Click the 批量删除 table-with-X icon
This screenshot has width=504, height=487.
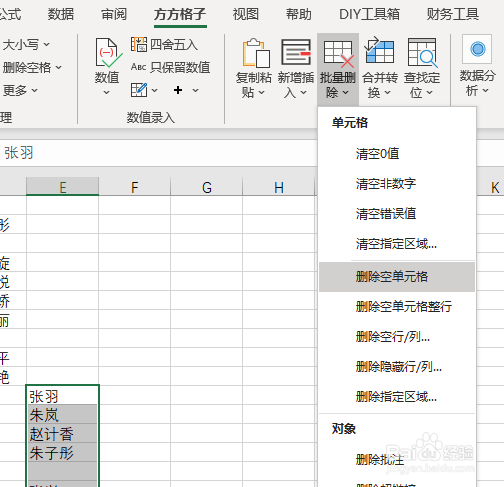(339, 54)
